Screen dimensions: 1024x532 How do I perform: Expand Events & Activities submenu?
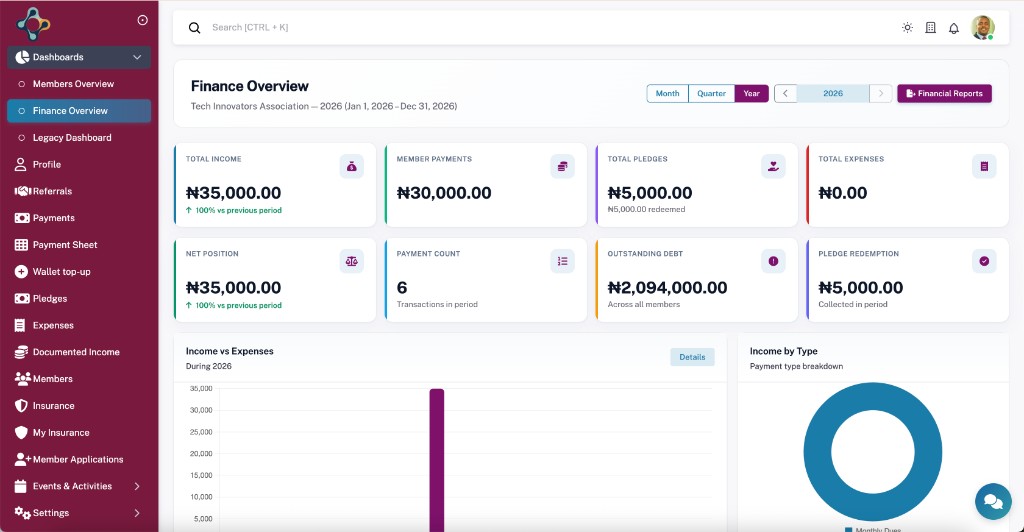(137, 486)
